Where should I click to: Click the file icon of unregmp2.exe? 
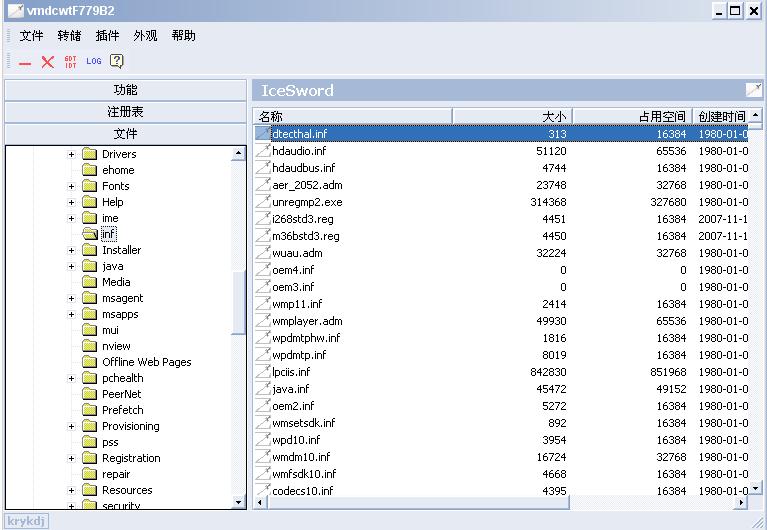(263, 202)
